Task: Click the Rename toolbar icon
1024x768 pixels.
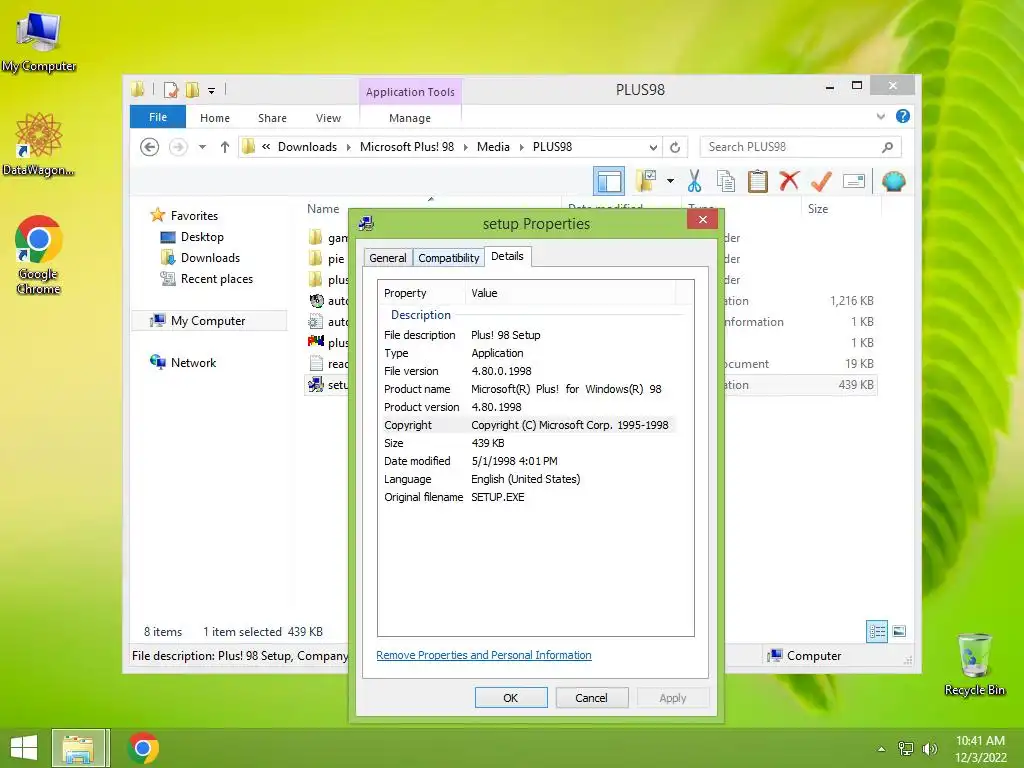Action: click(x=854, y=181)
